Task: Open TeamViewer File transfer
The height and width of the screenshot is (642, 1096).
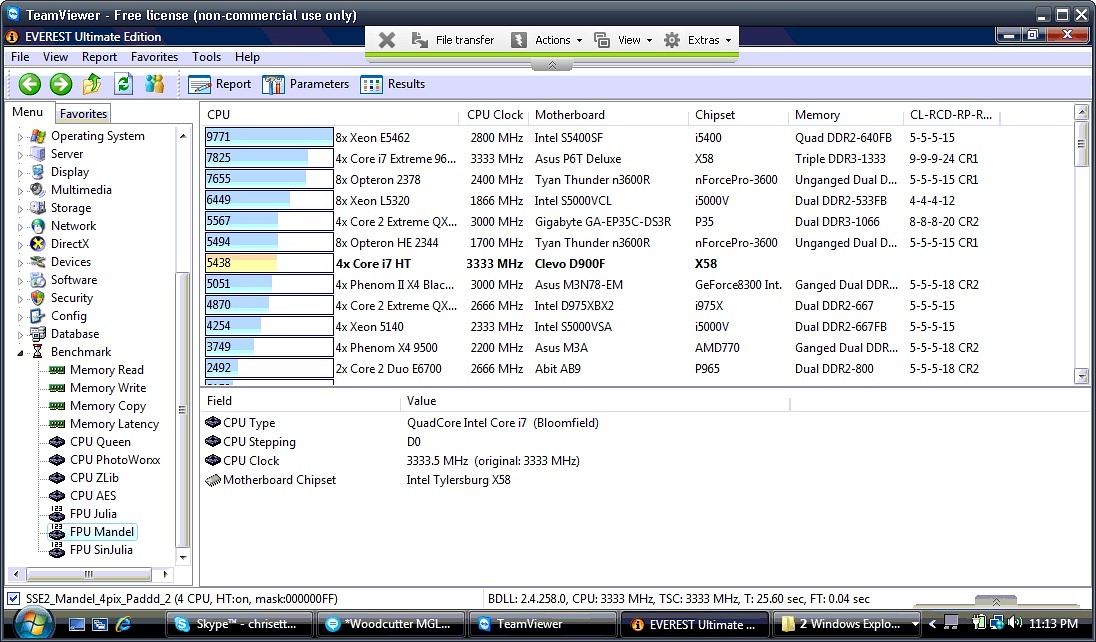Action: tap(453, 41)
